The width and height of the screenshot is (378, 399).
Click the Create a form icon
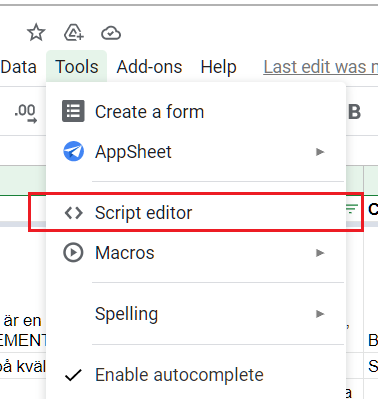73,111
